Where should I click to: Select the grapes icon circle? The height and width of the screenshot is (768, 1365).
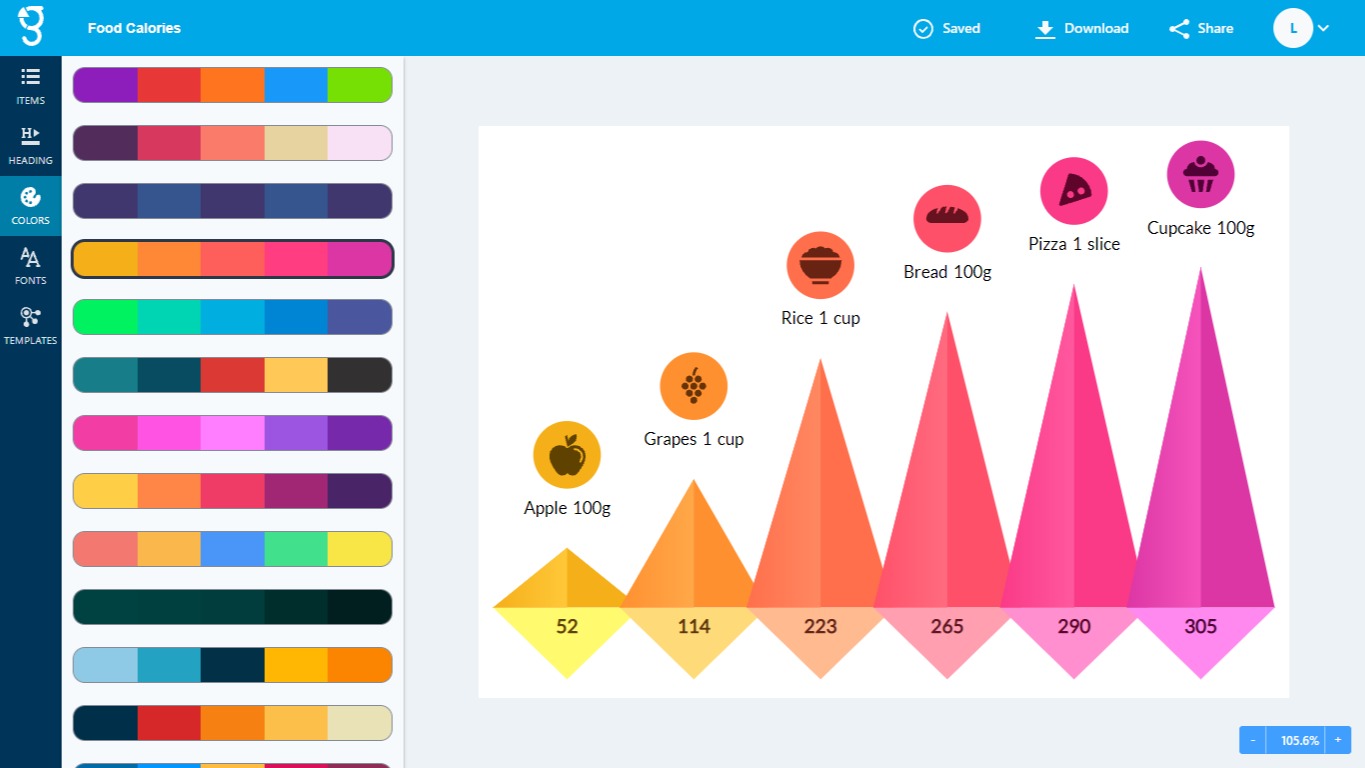pos(694,386)
